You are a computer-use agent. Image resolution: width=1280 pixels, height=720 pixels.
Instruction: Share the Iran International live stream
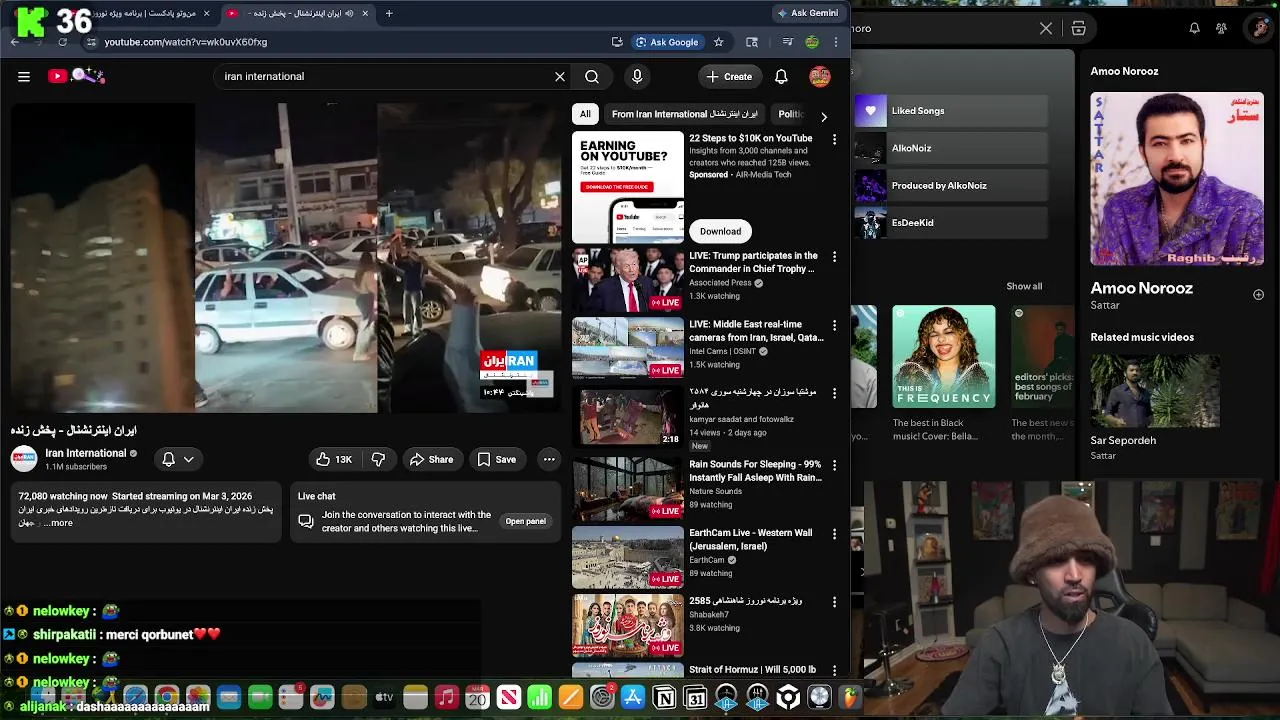click(x=431, y=459)
